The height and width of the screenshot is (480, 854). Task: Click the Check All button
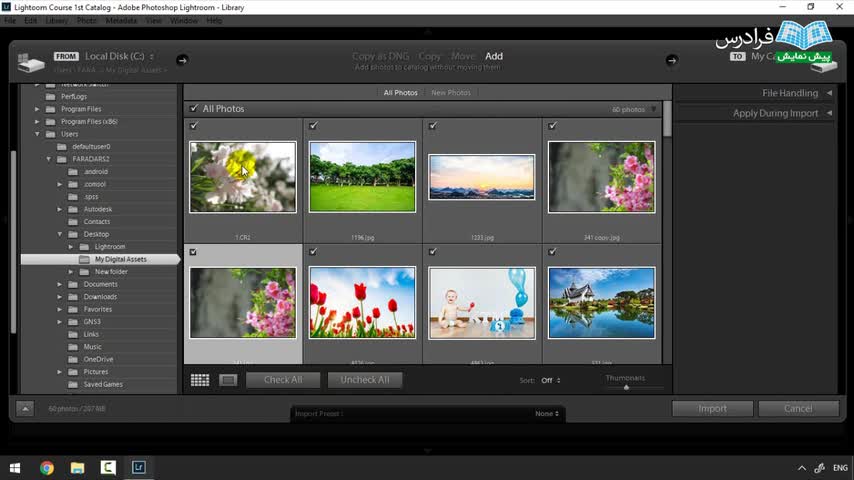pyautogui.click(x=283, y=380)
